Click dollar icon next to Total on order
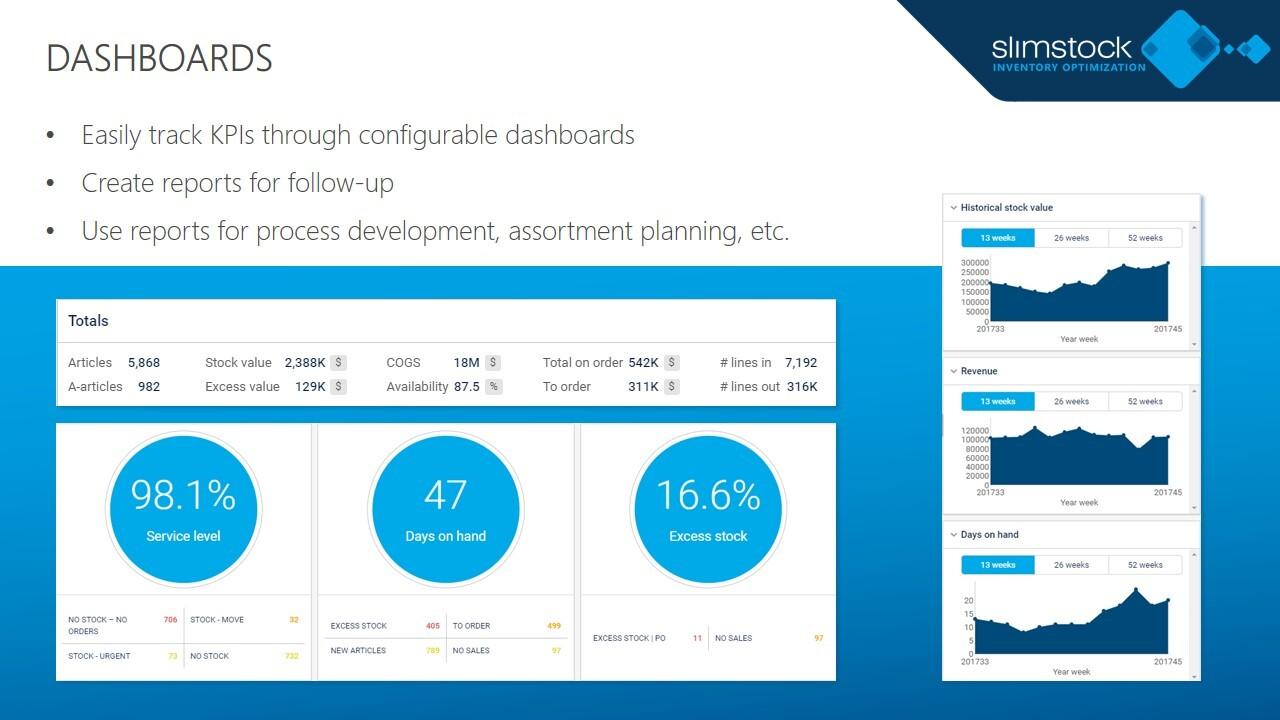Viewport: 1280px width, 720px height. tap(672, 363)
